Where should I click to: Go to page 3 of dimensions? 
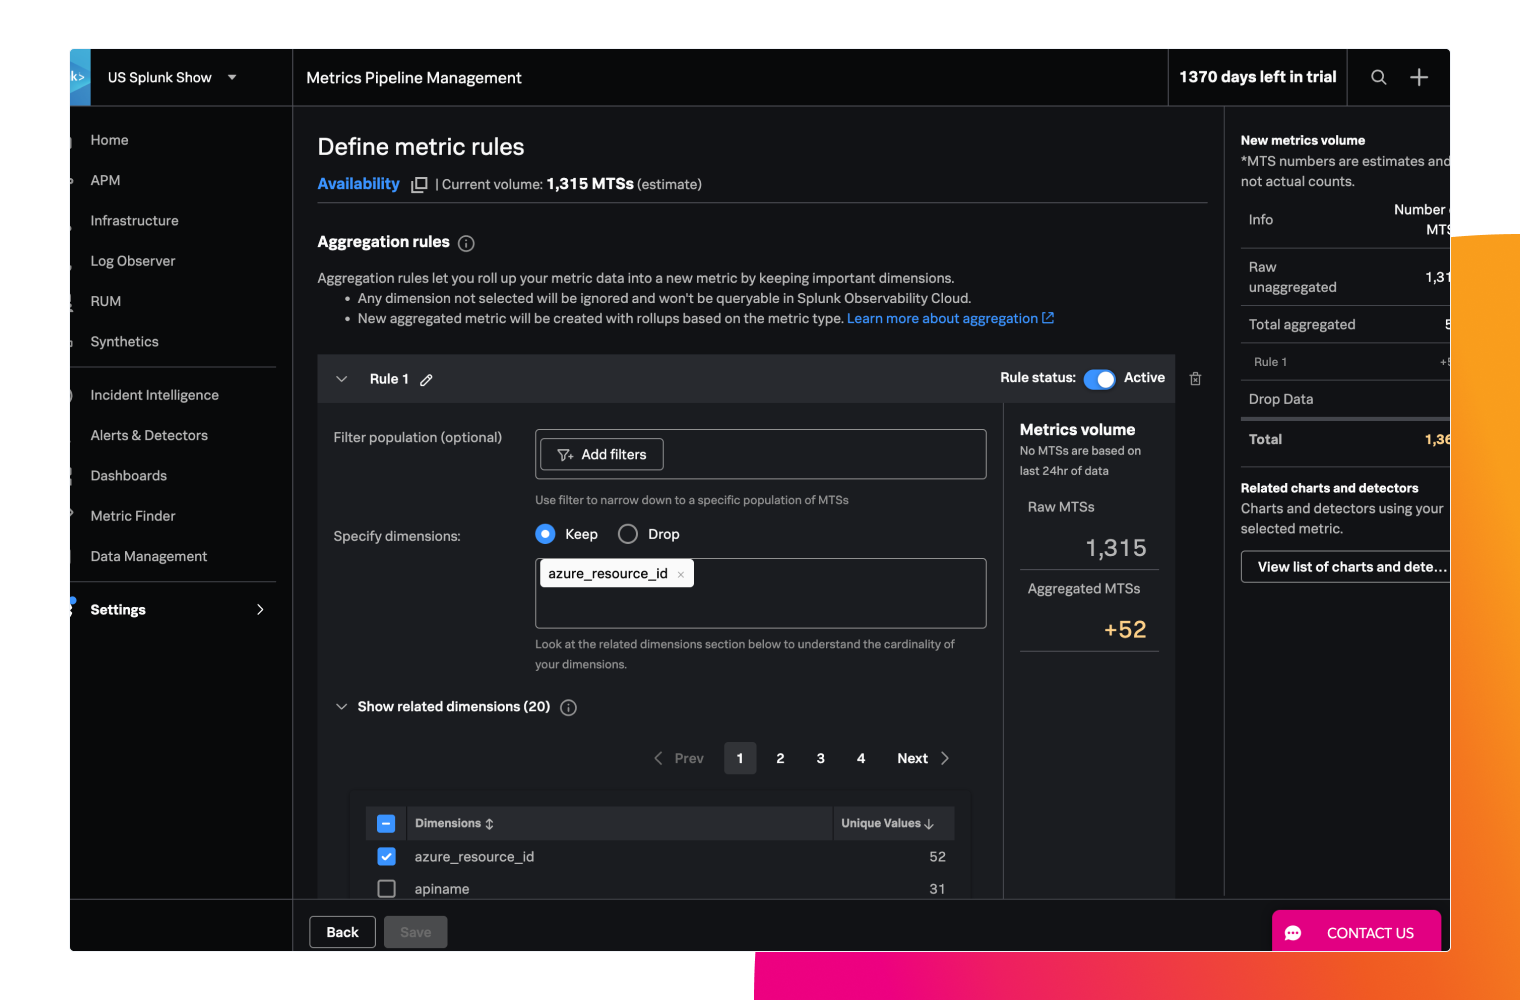[x=820, y=758]
